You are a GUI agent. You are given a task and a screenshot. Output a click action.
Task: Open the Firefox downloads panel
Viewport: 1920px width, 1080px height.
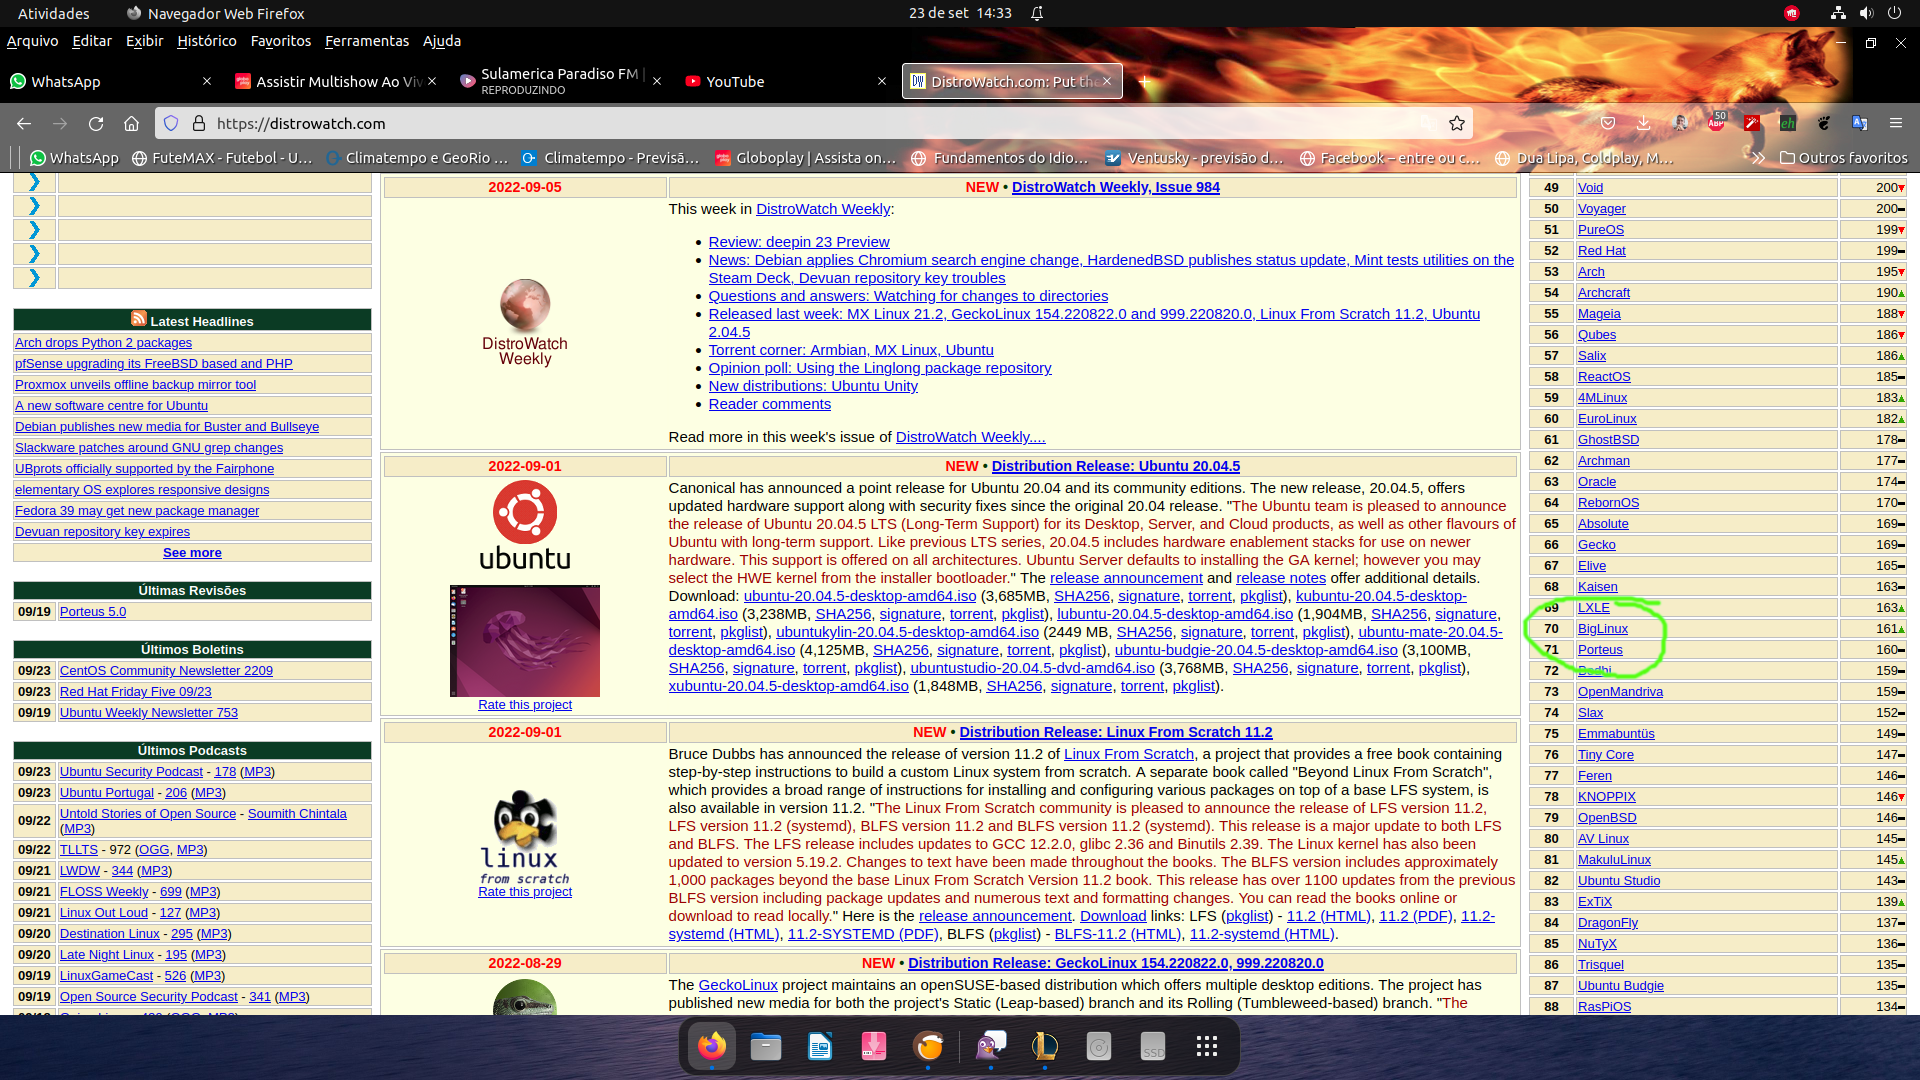point(1643,123)
